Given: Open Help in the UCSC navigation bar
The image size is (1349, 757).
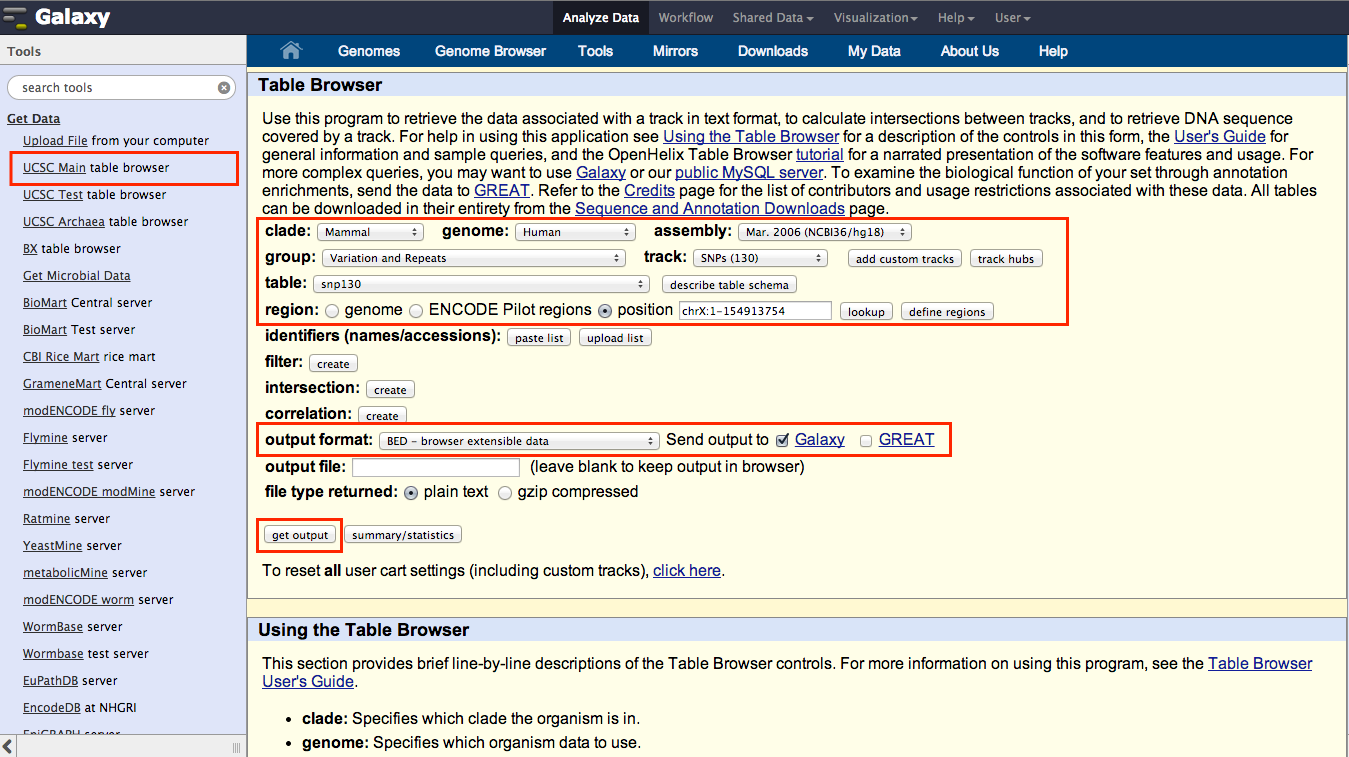Looking at the screenshot, I should 1053,51.
